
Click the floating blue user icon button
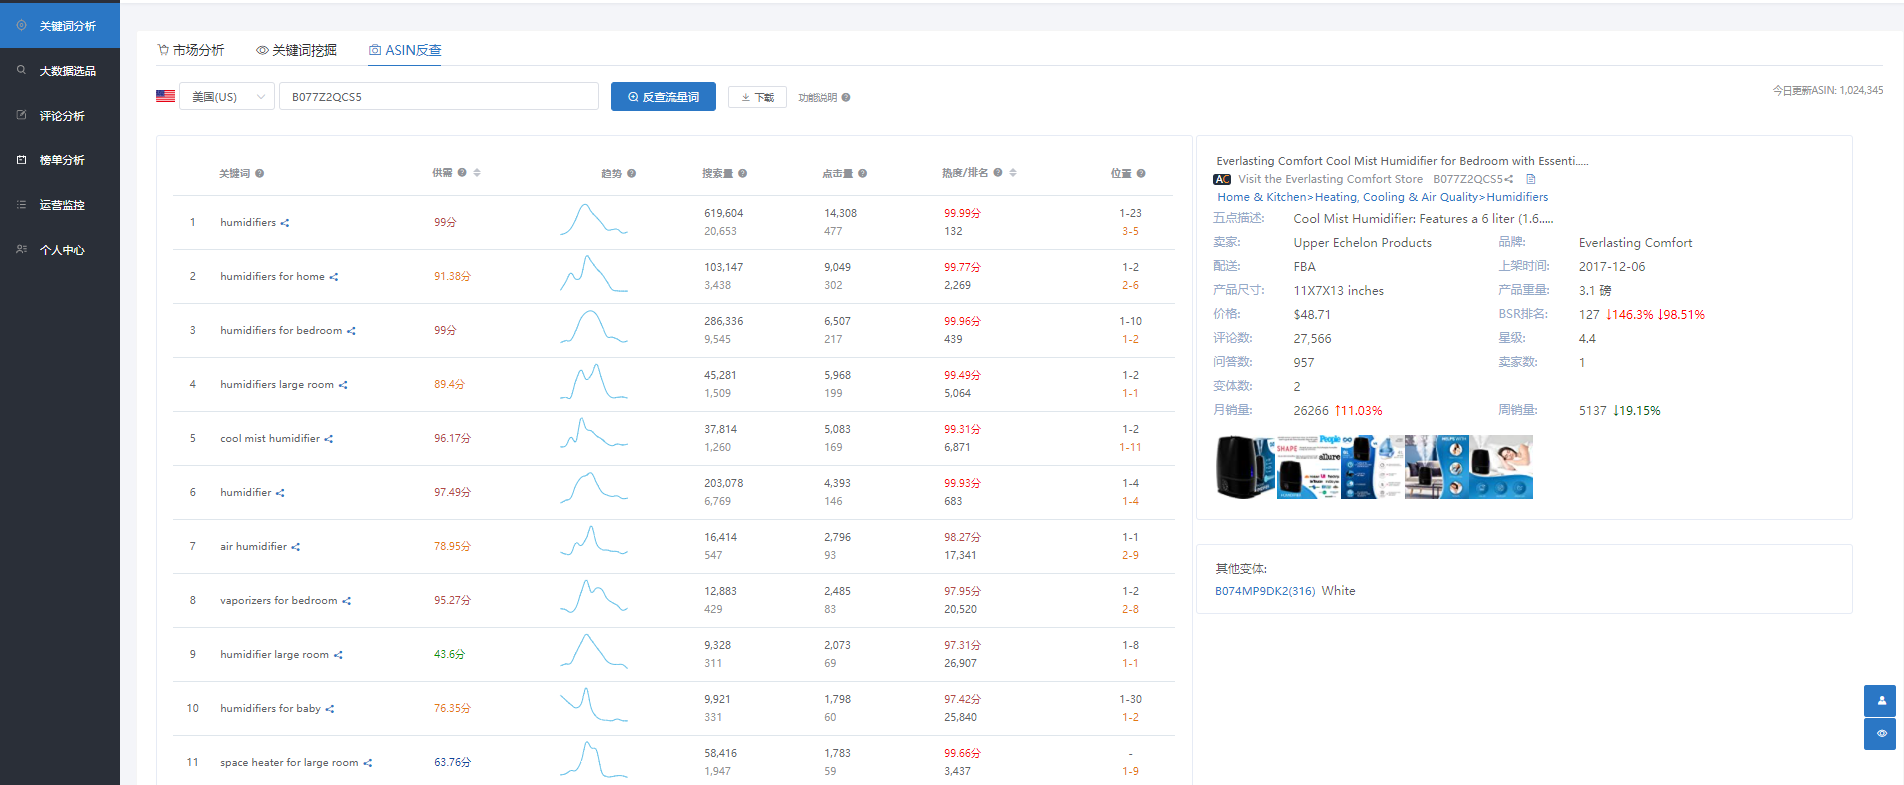pyautogui.click(x=1880, y=700)
